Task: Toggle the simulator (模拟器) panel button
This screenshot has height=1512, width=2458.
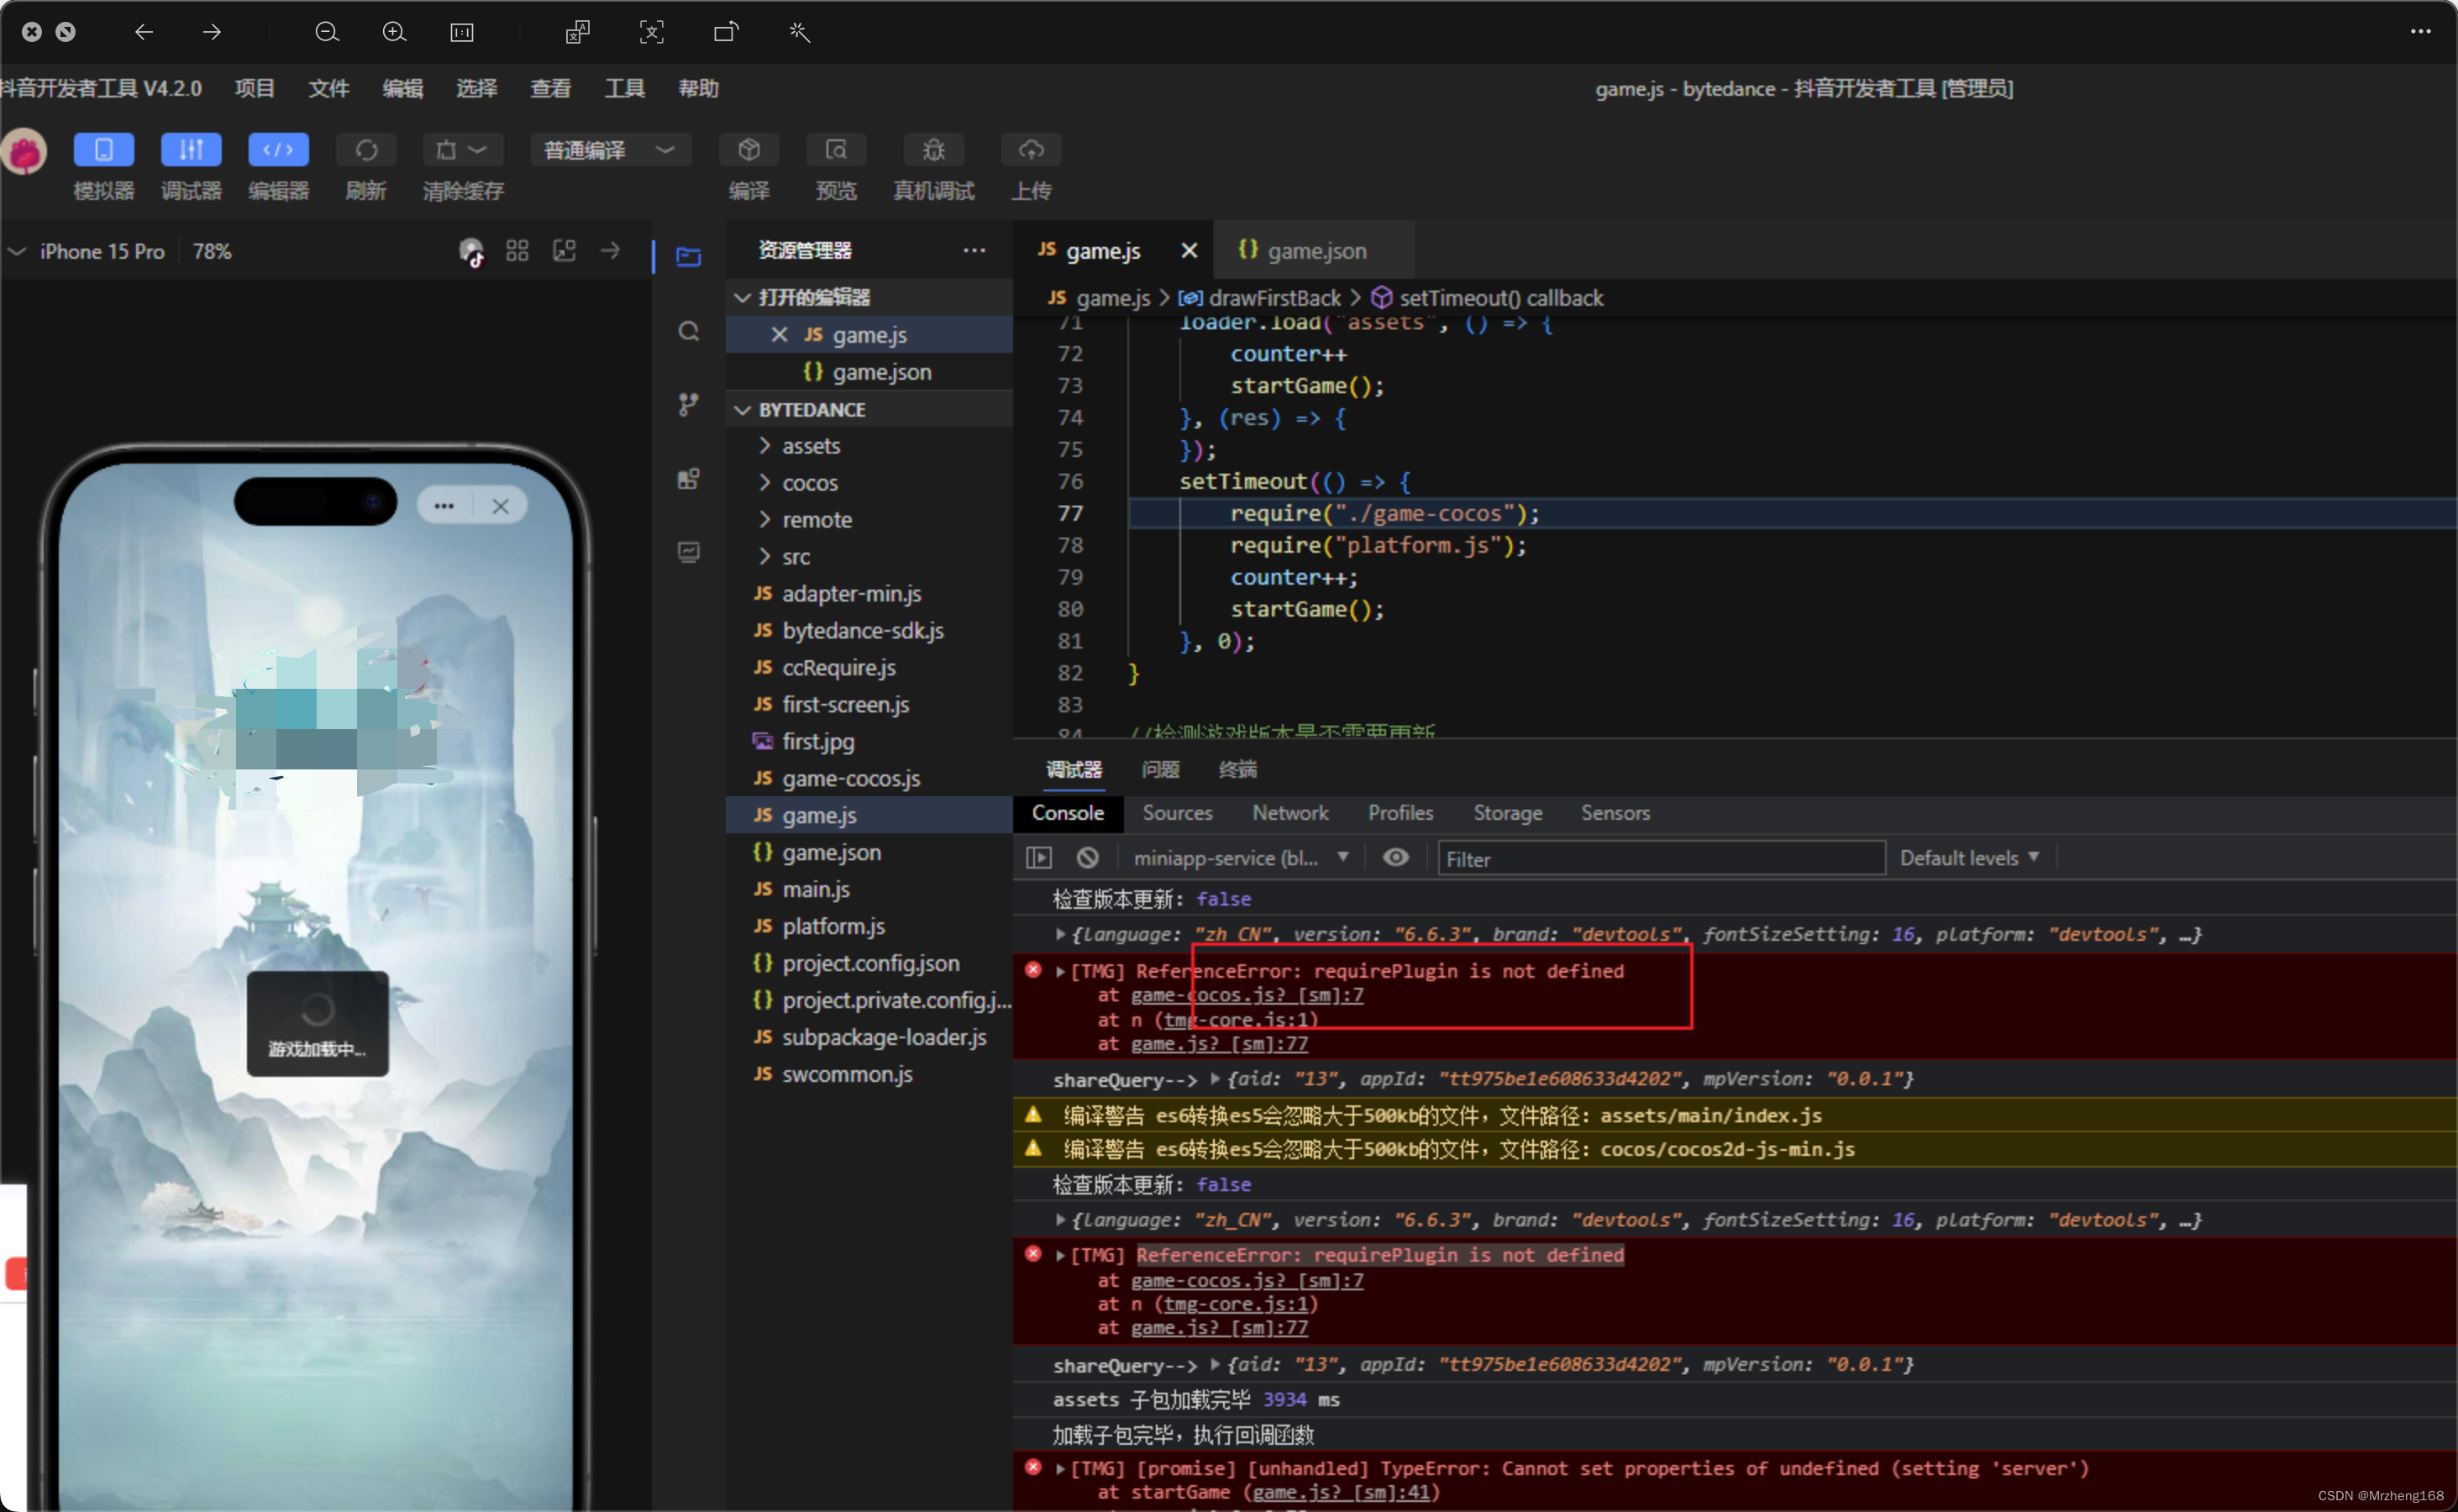Action: click(x=103, y=150)
